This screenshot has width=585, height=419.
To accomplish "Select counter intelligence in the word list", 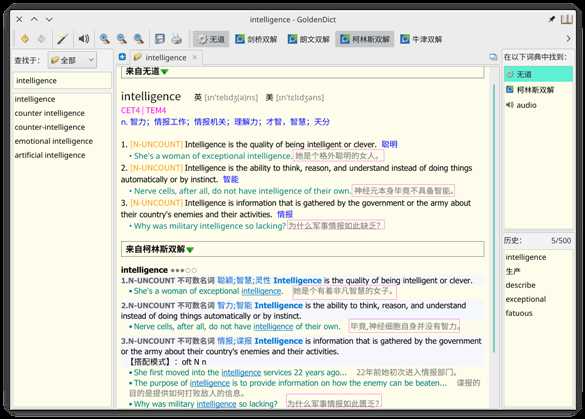I will click(x=50, y=113).
